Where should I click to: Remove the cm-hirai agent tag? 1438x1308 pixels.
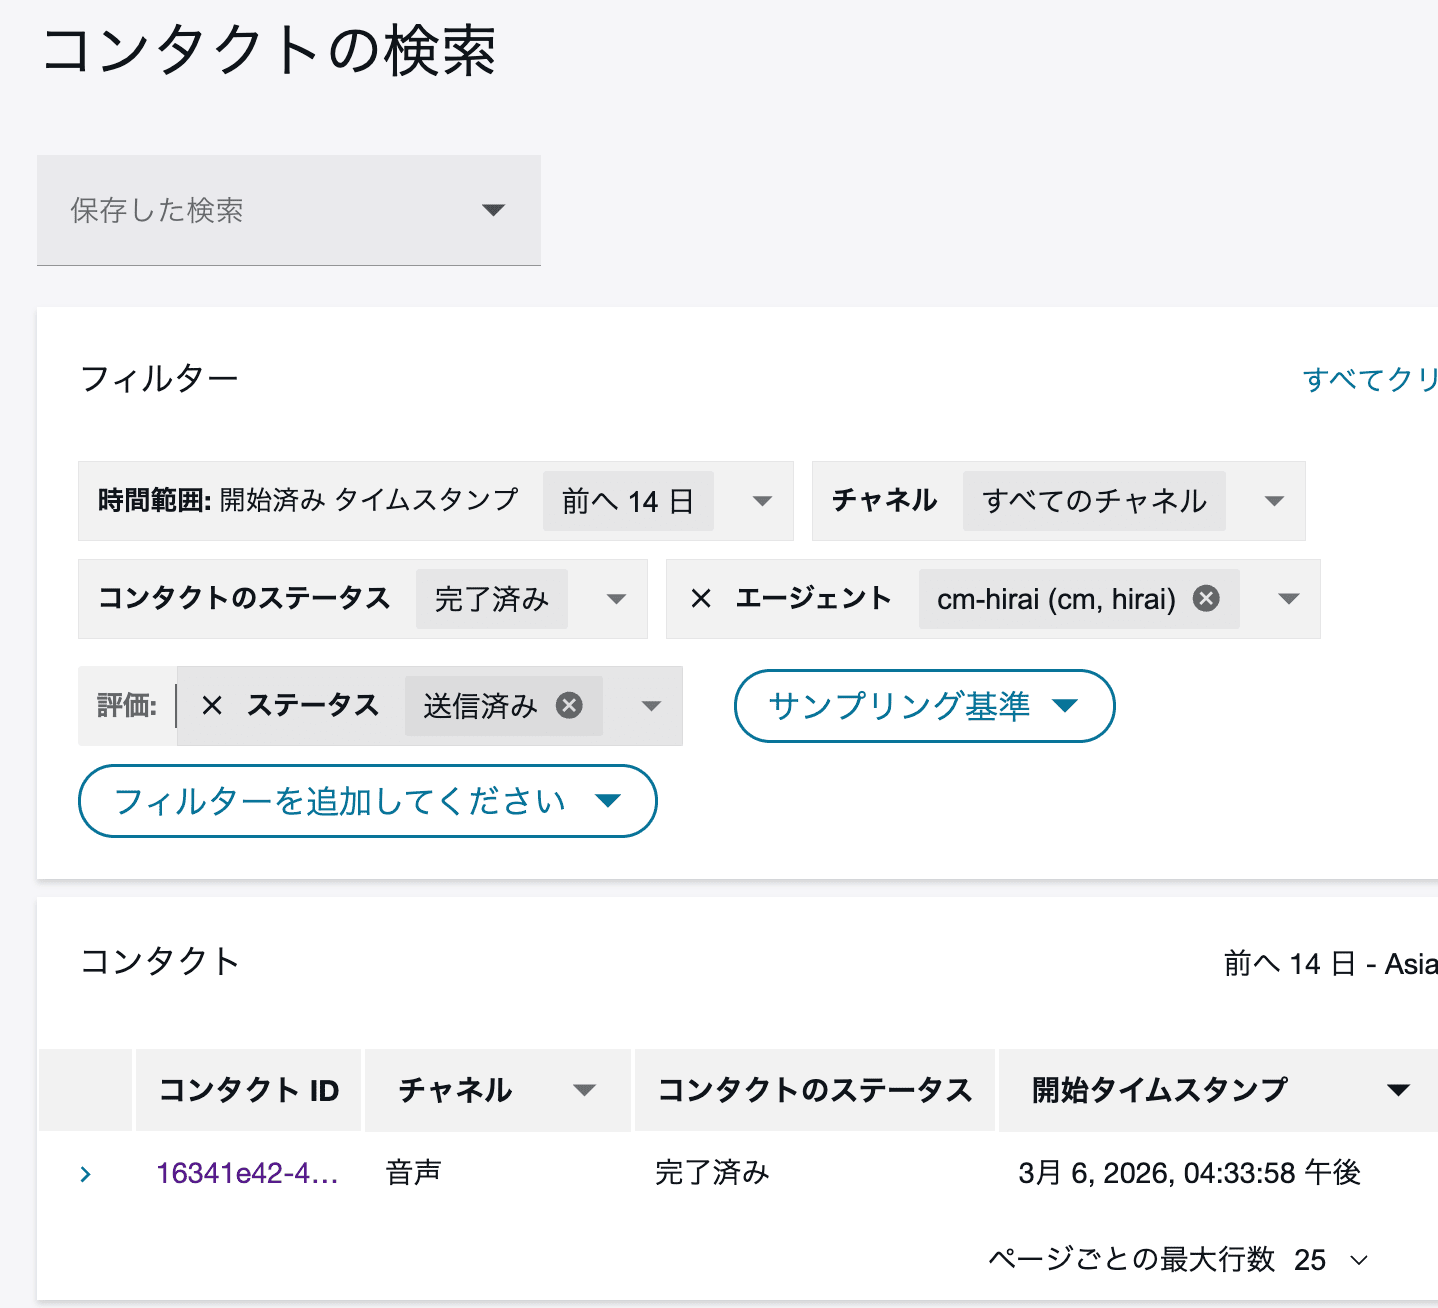(x=1207, y=598)
